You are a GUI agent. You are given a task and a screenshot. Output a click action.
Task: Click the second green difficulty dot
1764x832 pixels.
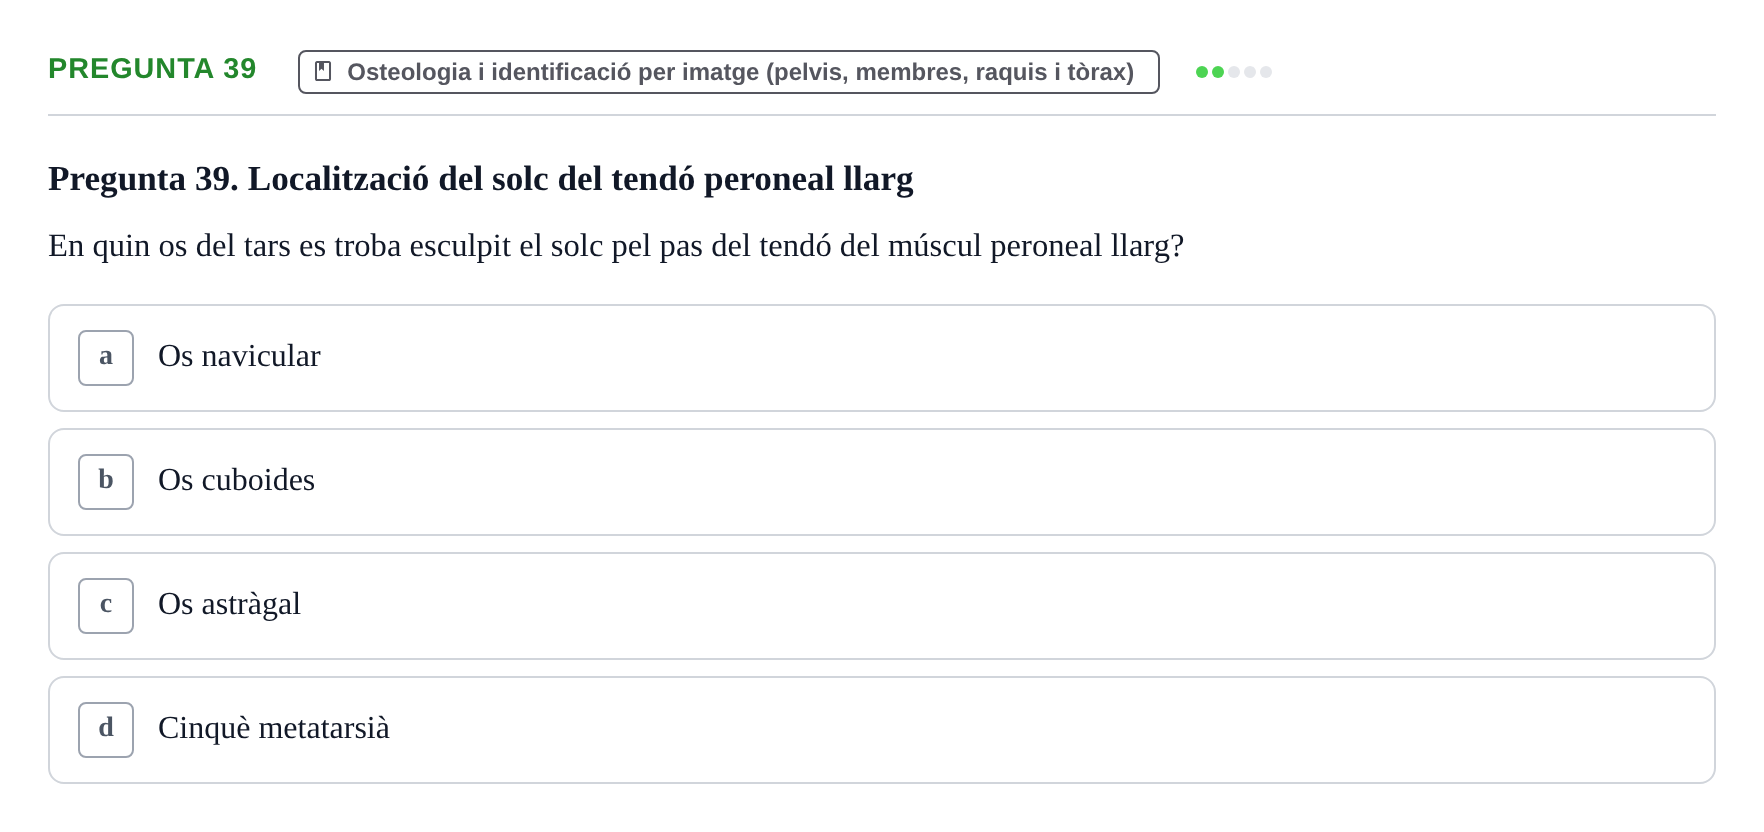tap(1218, 72)
